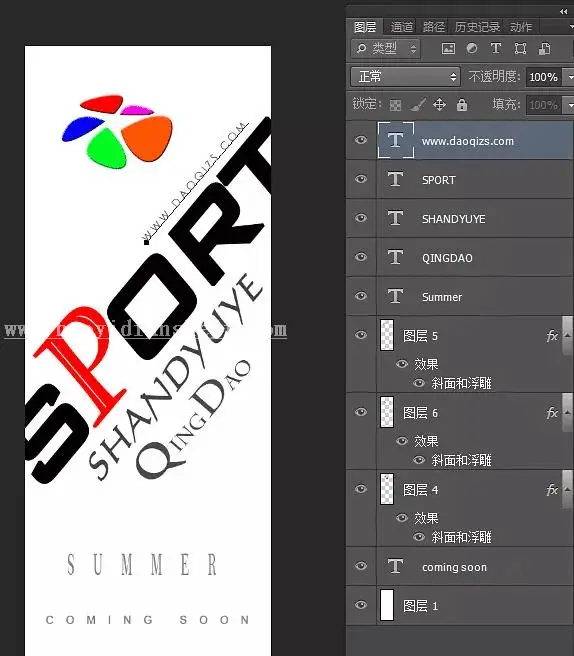Viewport: 574px width, 656px height.
Task: Click the T icon of SPORT layer
Action: point(395,179)
